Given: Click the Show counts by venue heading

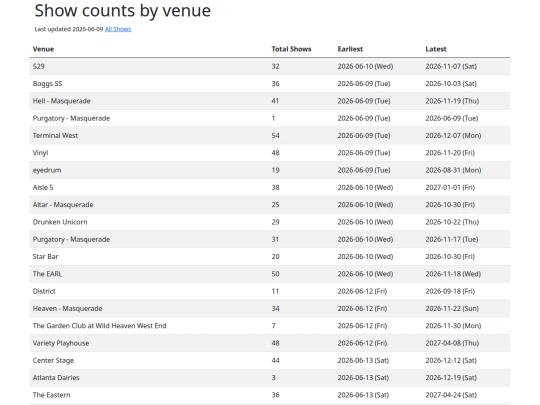Looking at the screenshot, I should point(123,11).
